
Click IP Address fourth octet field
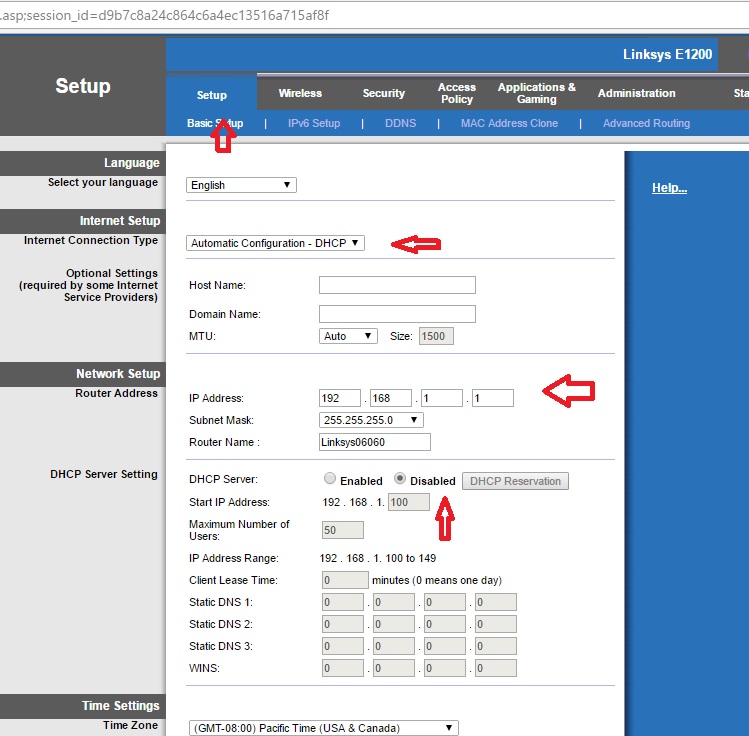tap(493, 398)
